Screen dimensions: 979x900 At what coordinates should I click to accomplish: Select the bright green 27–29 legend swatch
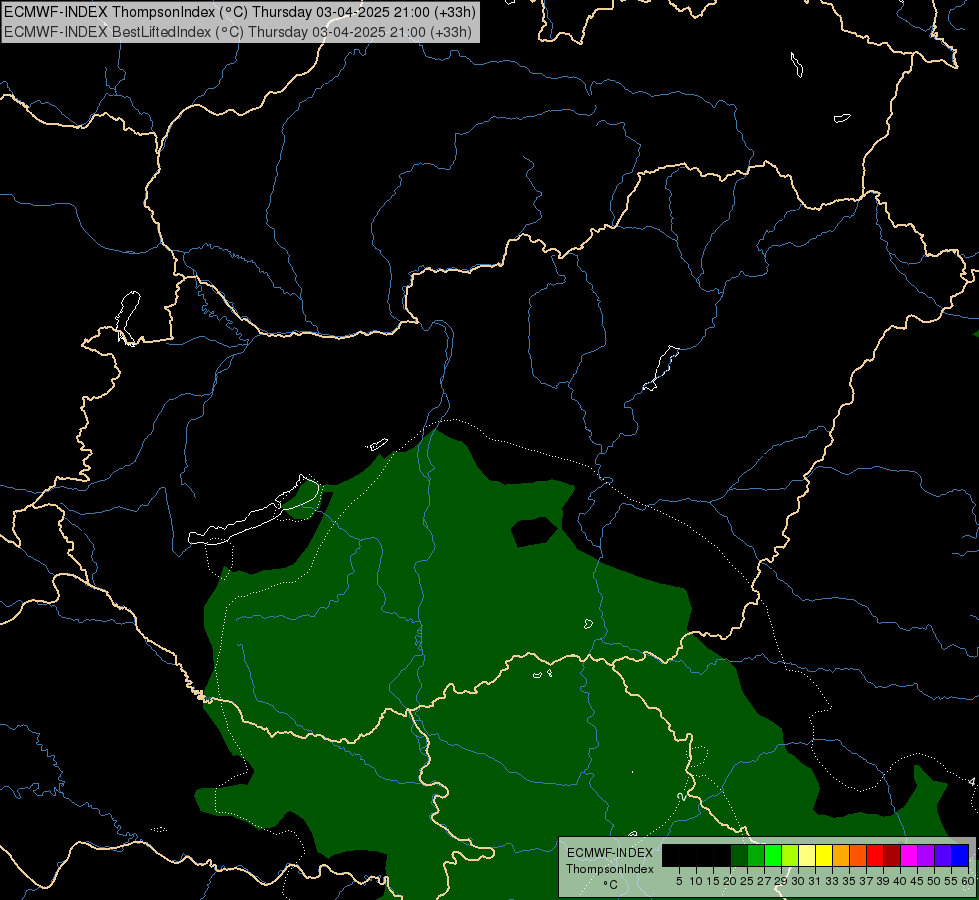(x=773, y=856)
